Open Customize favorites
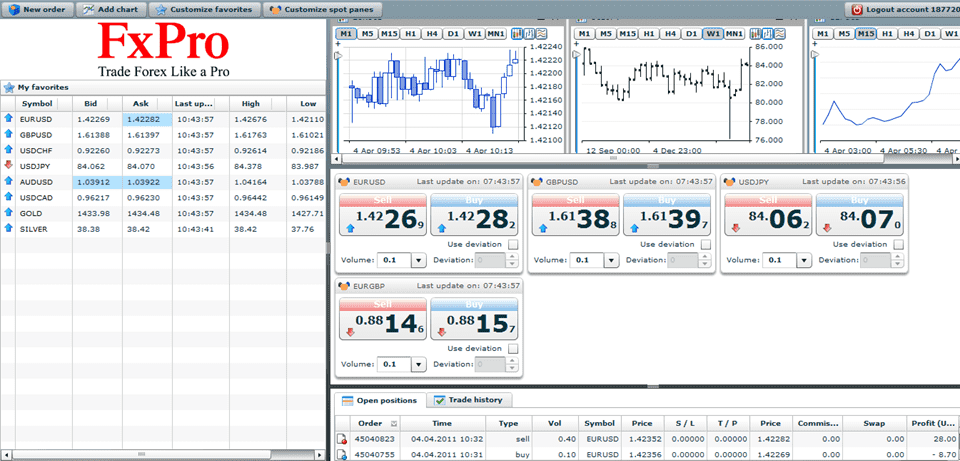This screenshot has height=461, width=960. 204,9
